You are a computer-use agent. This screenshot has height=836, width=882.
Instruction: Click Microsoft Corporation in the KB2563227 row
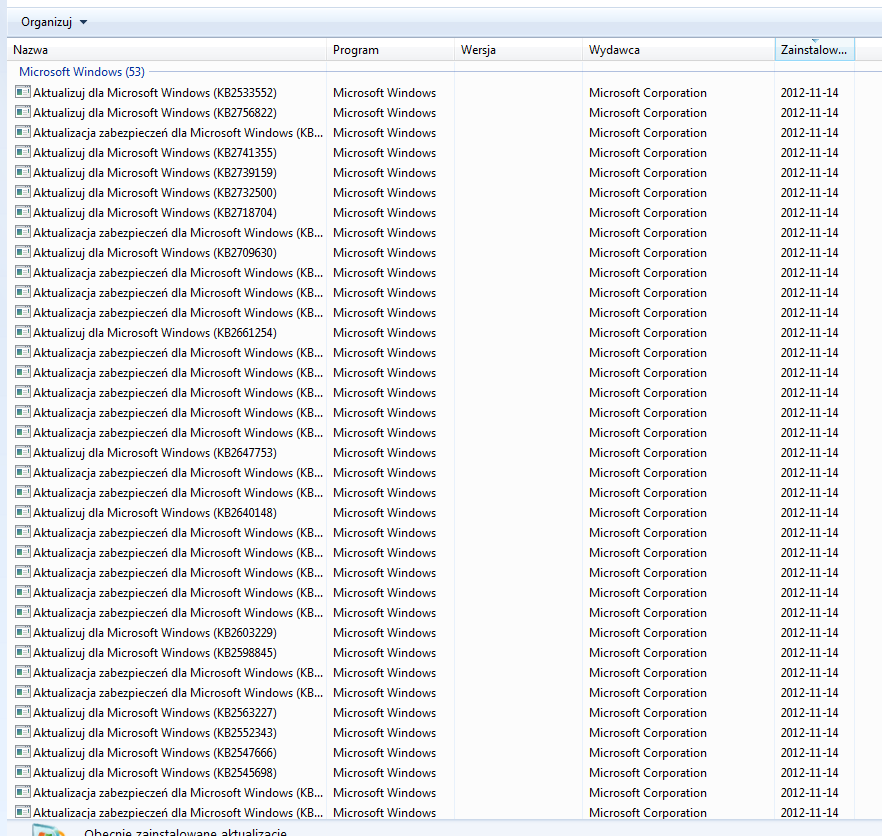tap(647, 713)
